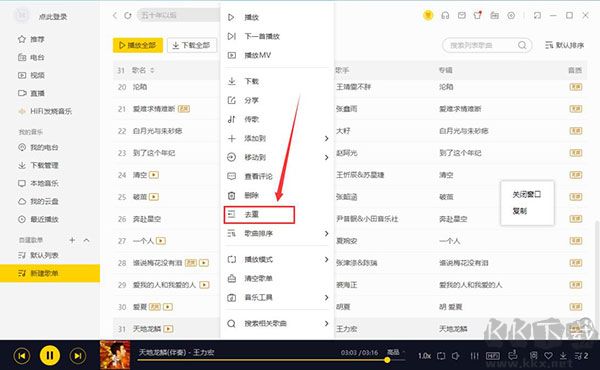Open the mail message icon at top
Image resolution: width=600 pixels, height=370 pixels.
coord(462,15)
